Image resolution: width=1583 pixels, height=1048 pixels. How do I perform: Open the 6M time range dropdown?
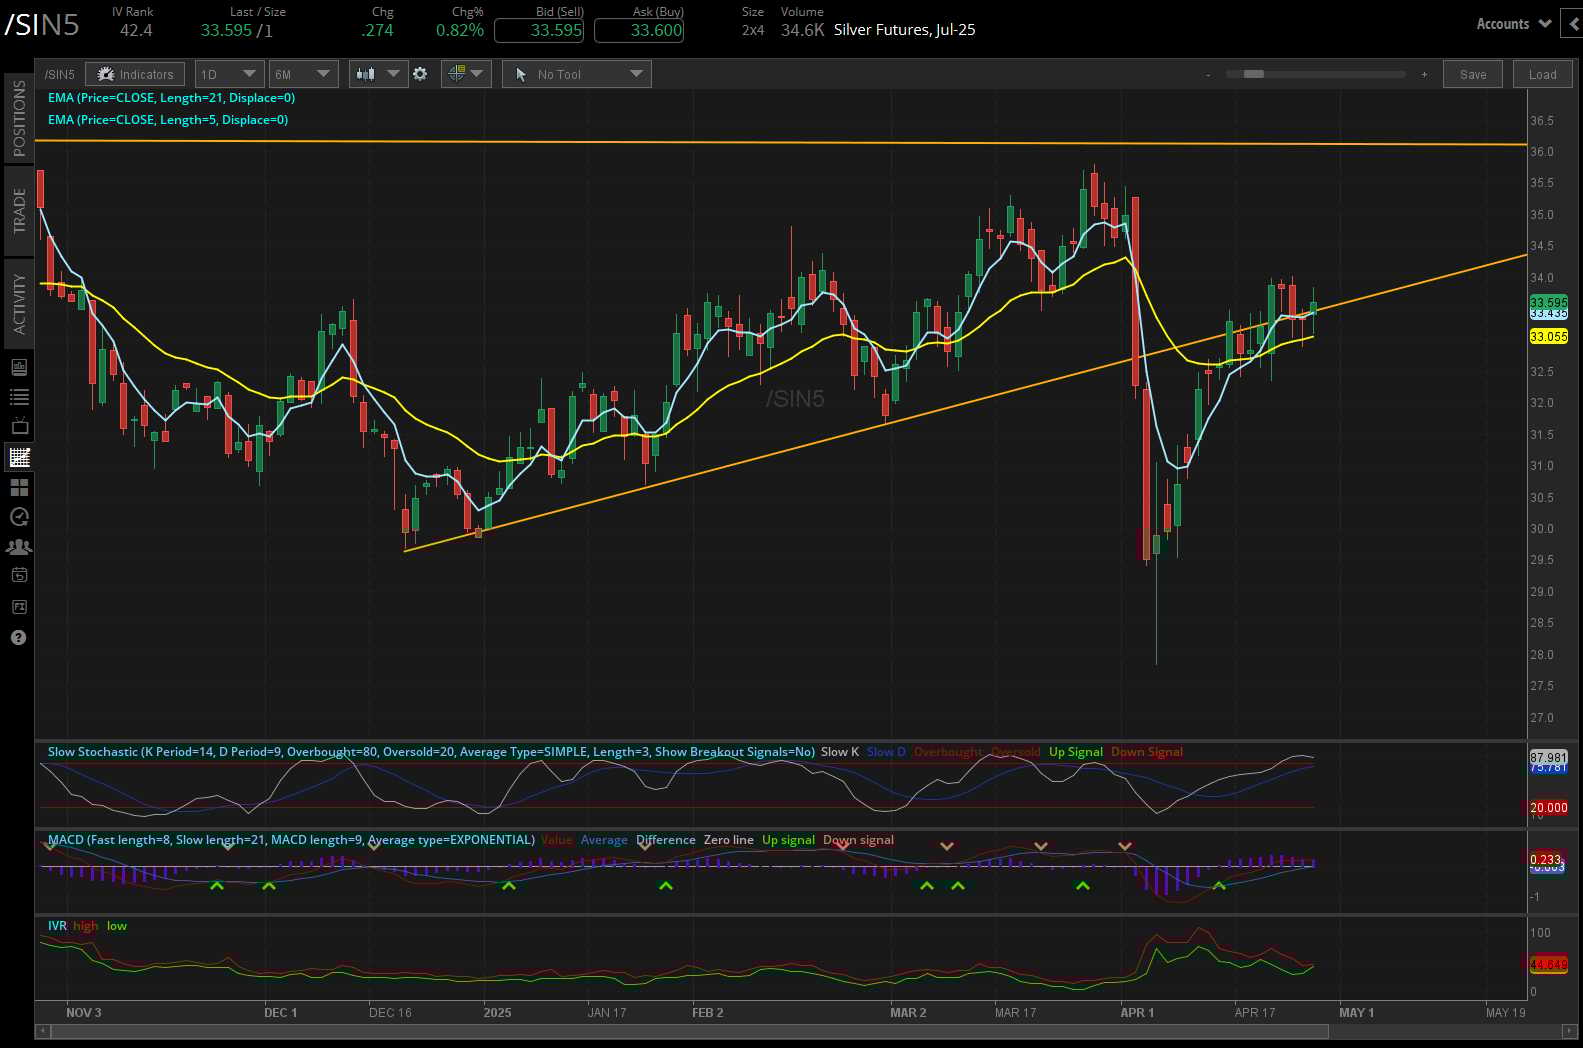point(304,74)
